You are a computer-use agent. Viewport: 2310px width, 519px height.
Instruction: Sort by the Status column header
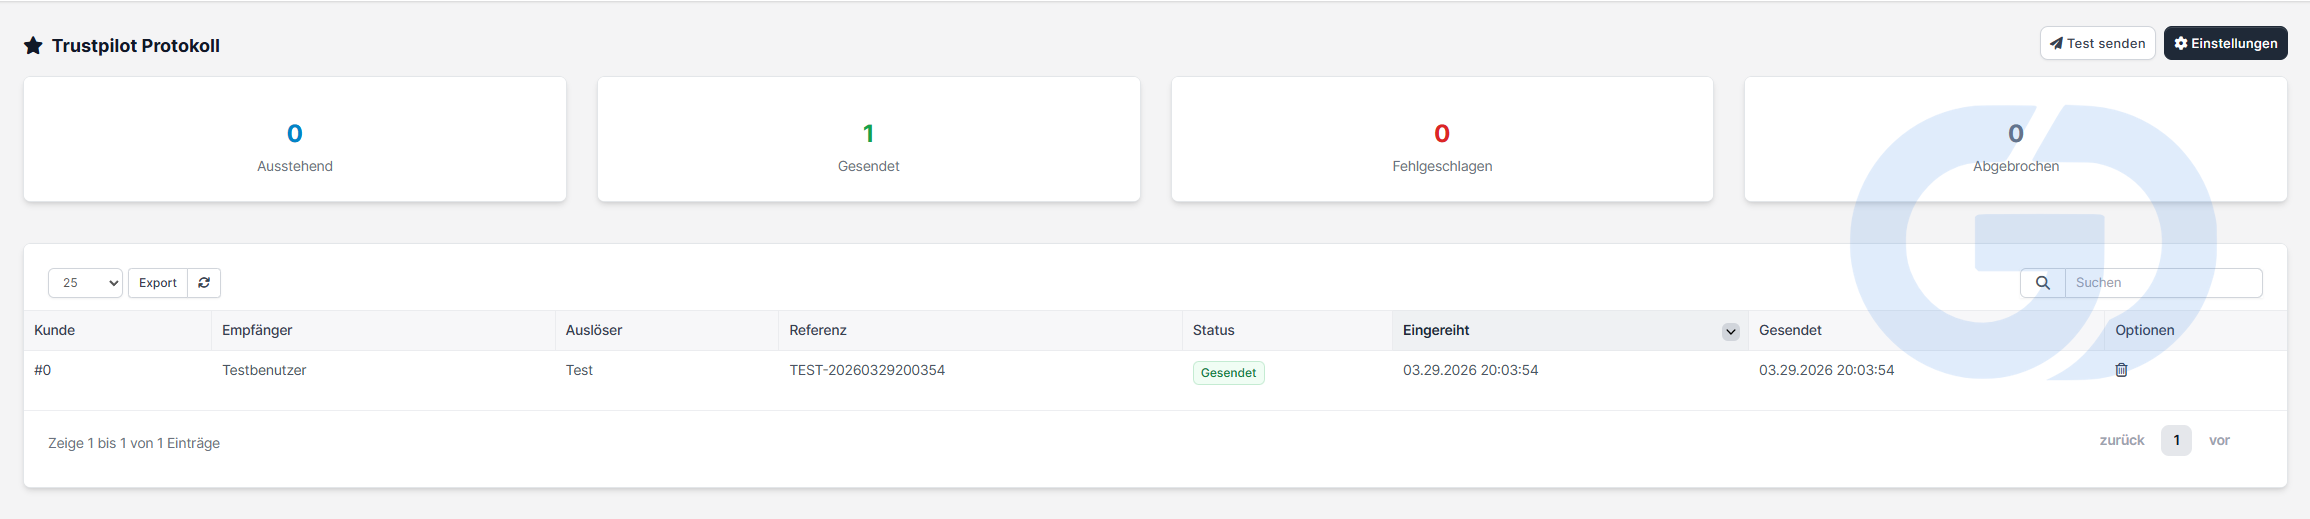tap(1214, 330)
